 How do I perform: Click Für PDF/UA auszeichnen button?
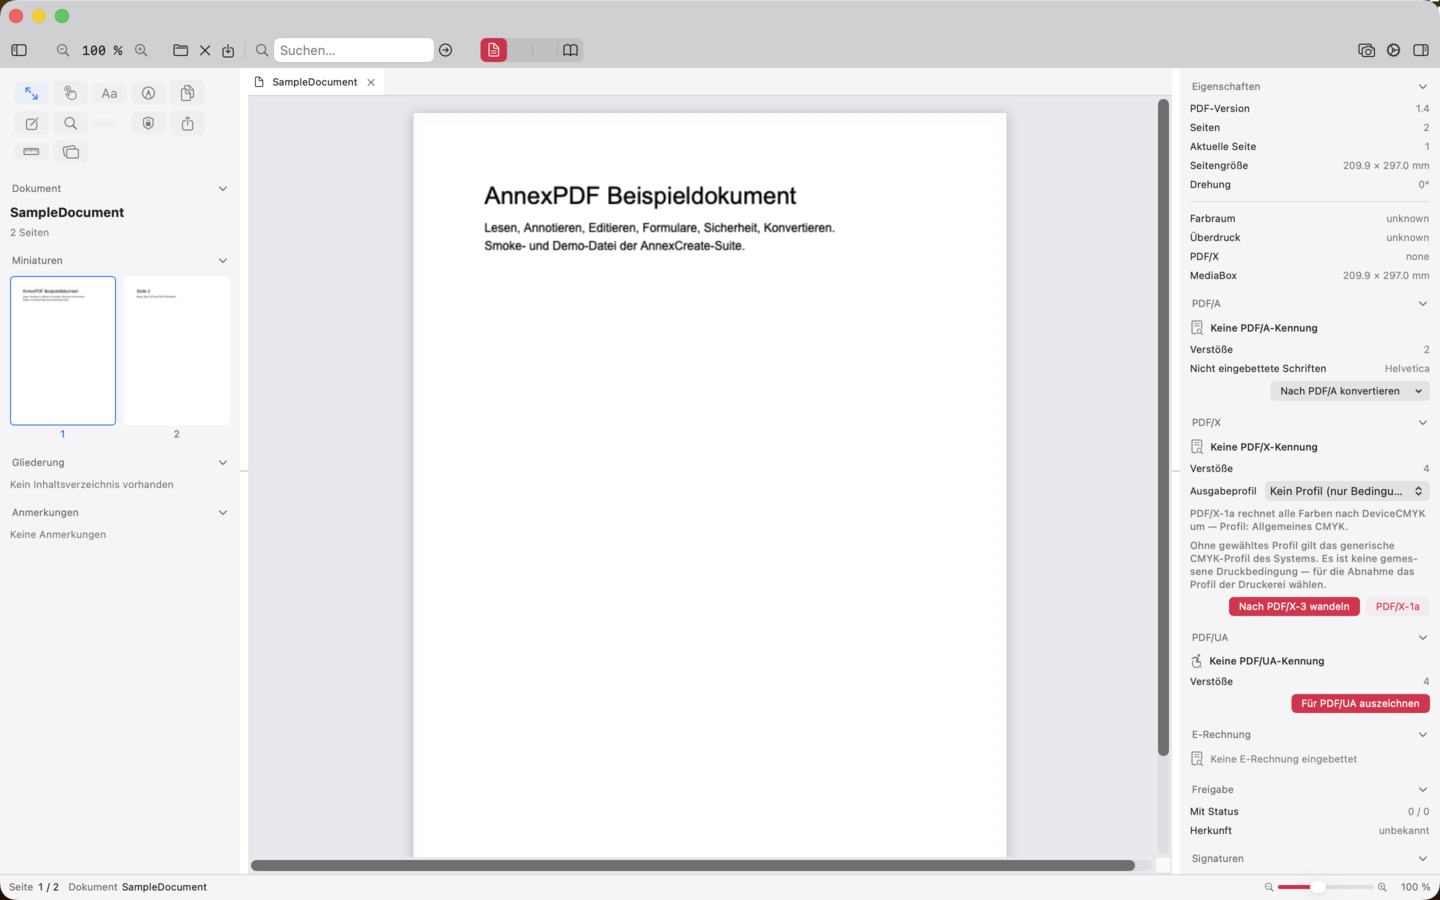1360,703
